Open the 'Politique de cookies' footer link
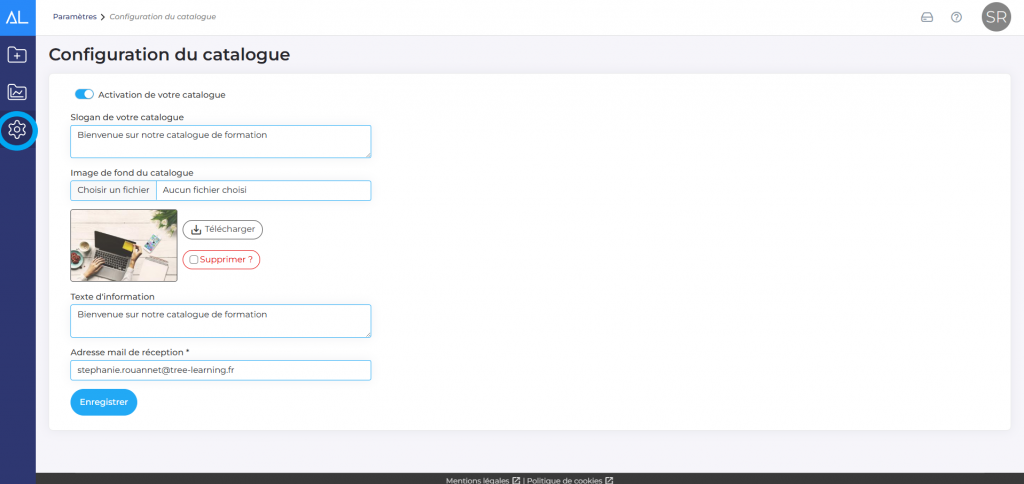The image size is (1024, 484). [564, 480]
